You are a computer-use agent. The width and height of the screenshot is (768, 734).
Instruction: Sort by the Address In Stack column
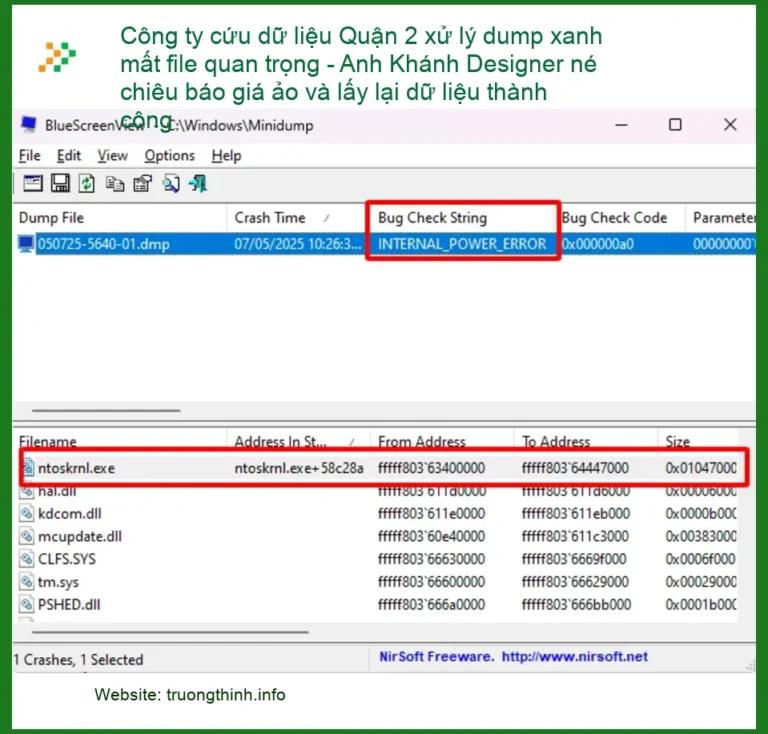click(x=298, y=441)
